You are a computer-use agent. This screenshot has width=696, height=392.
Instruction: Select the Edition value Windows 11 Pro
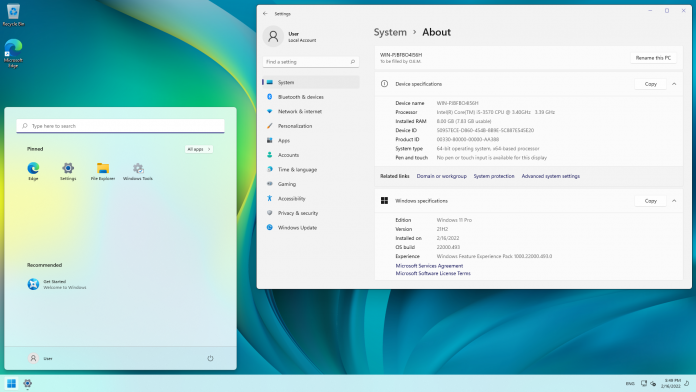point(454,220)
